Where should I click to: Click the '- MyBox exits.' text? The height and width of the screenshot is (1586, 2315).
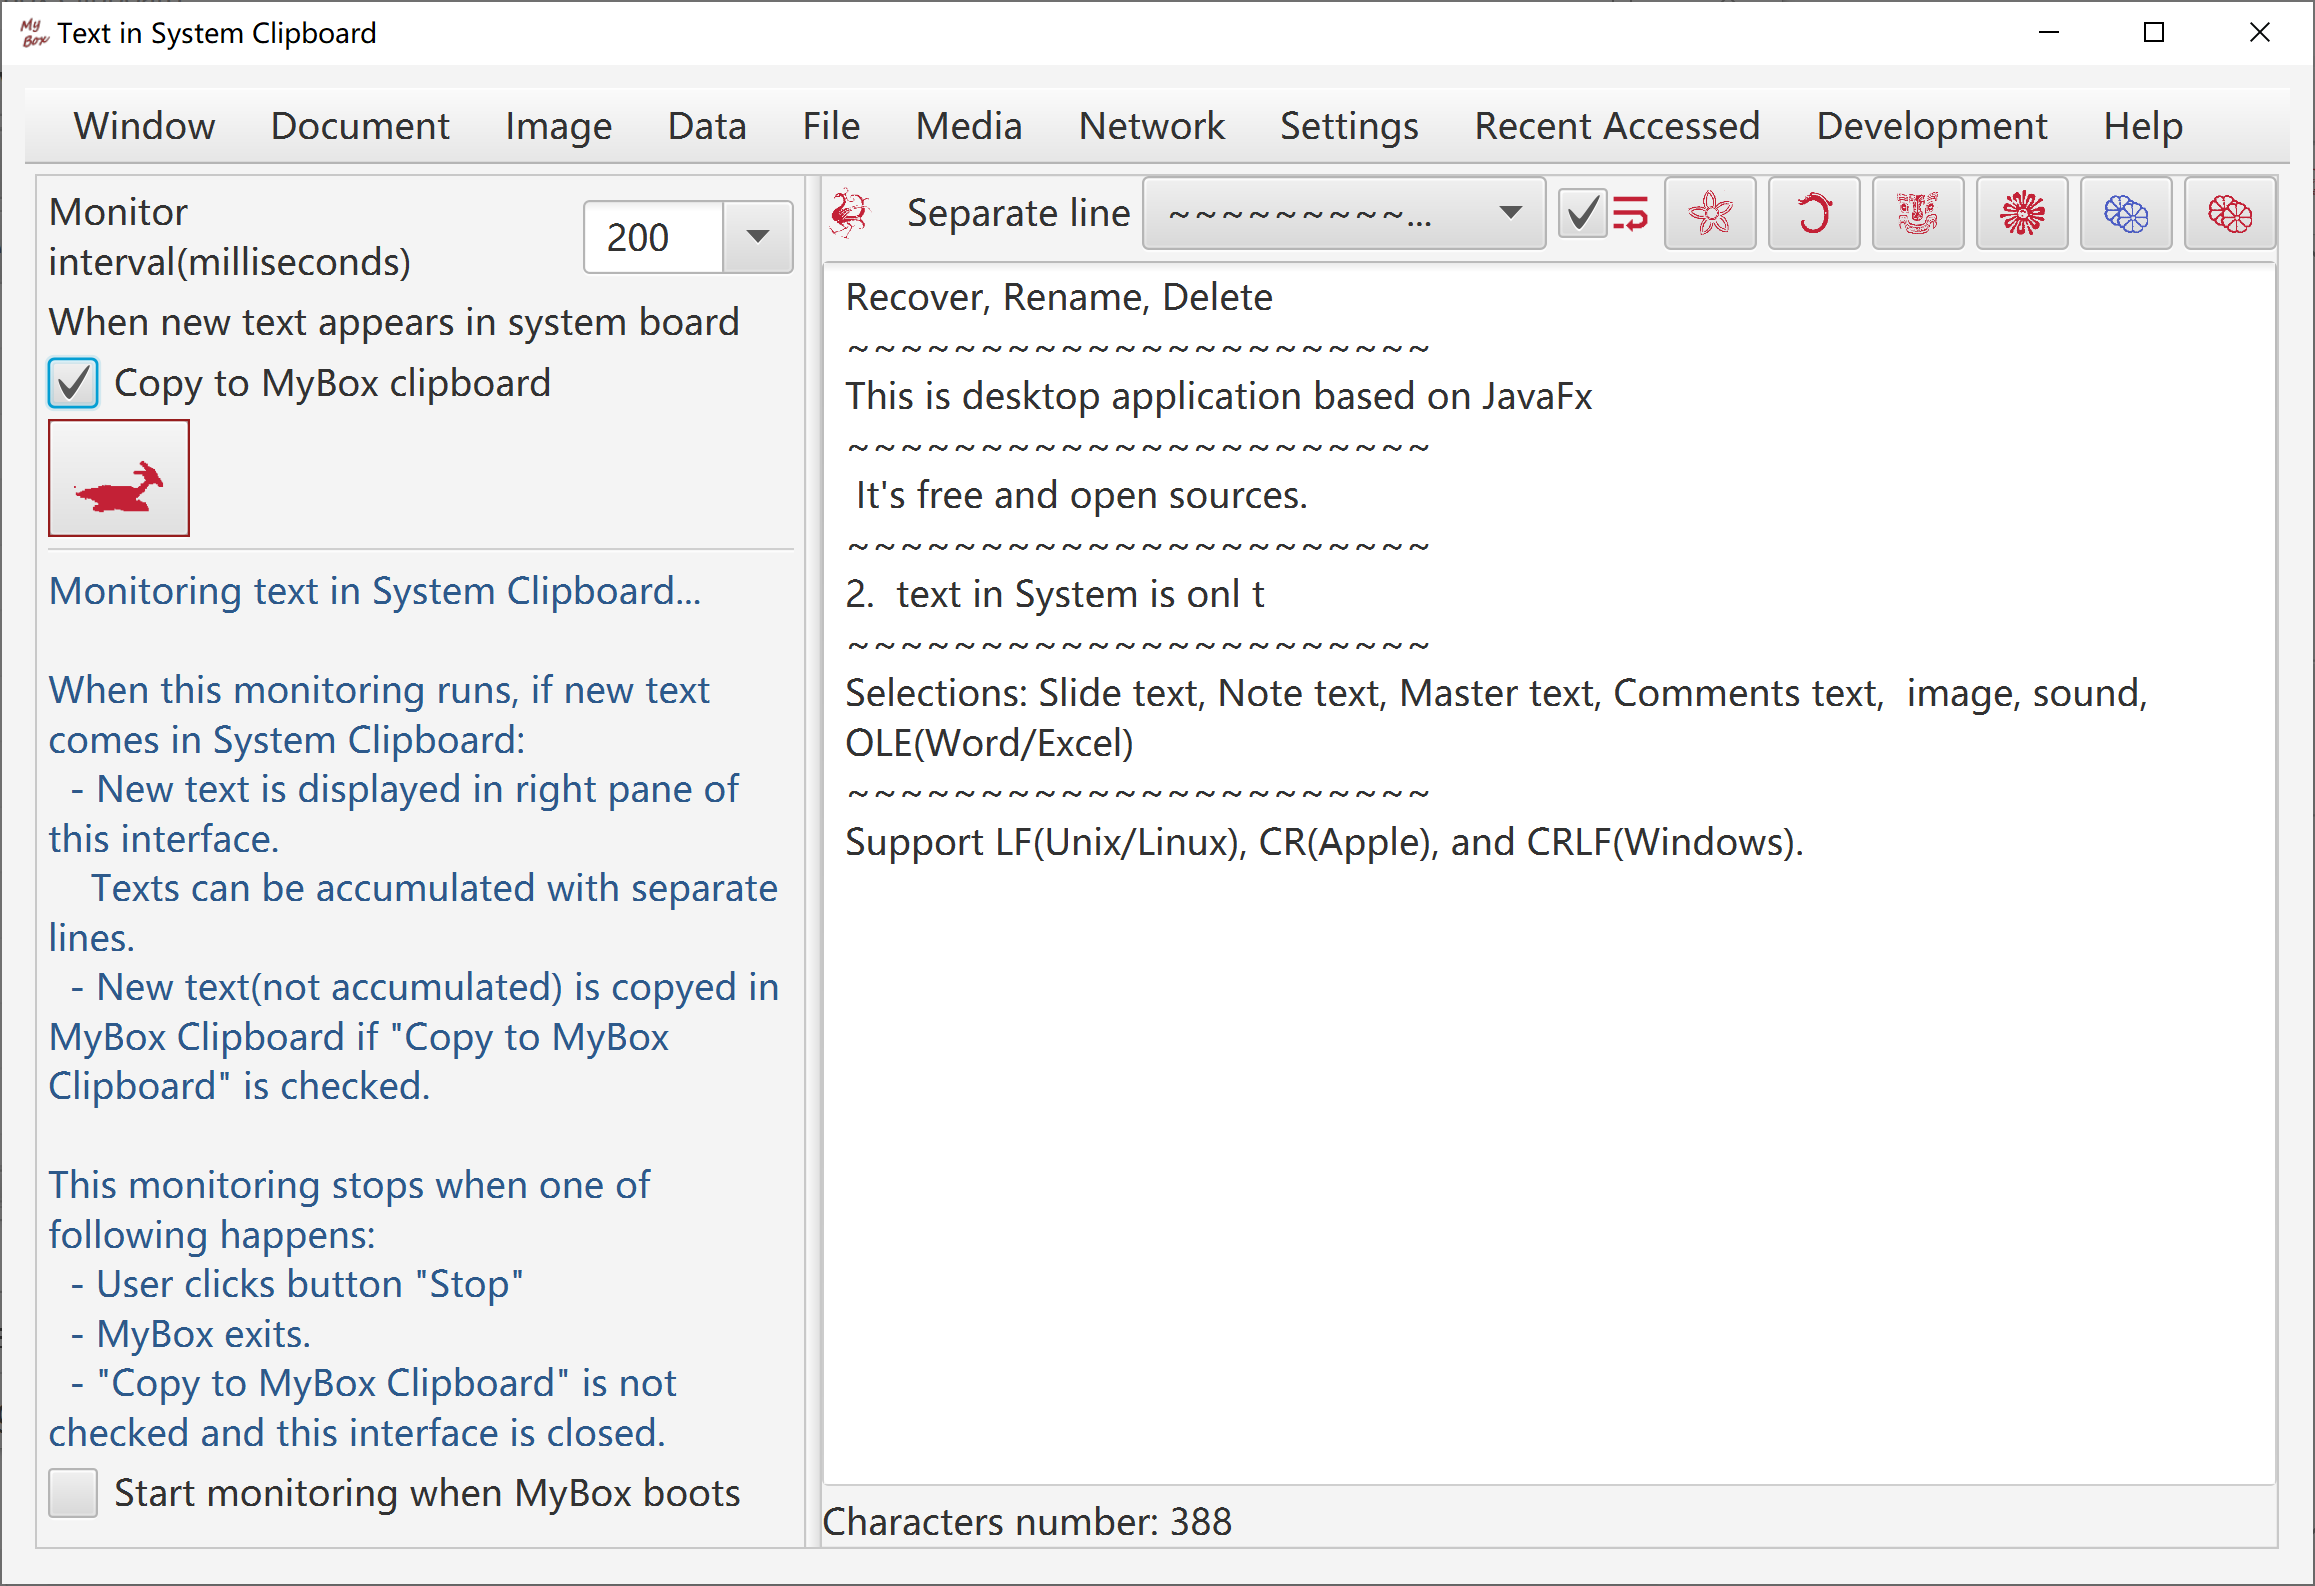click(190, 1335)
